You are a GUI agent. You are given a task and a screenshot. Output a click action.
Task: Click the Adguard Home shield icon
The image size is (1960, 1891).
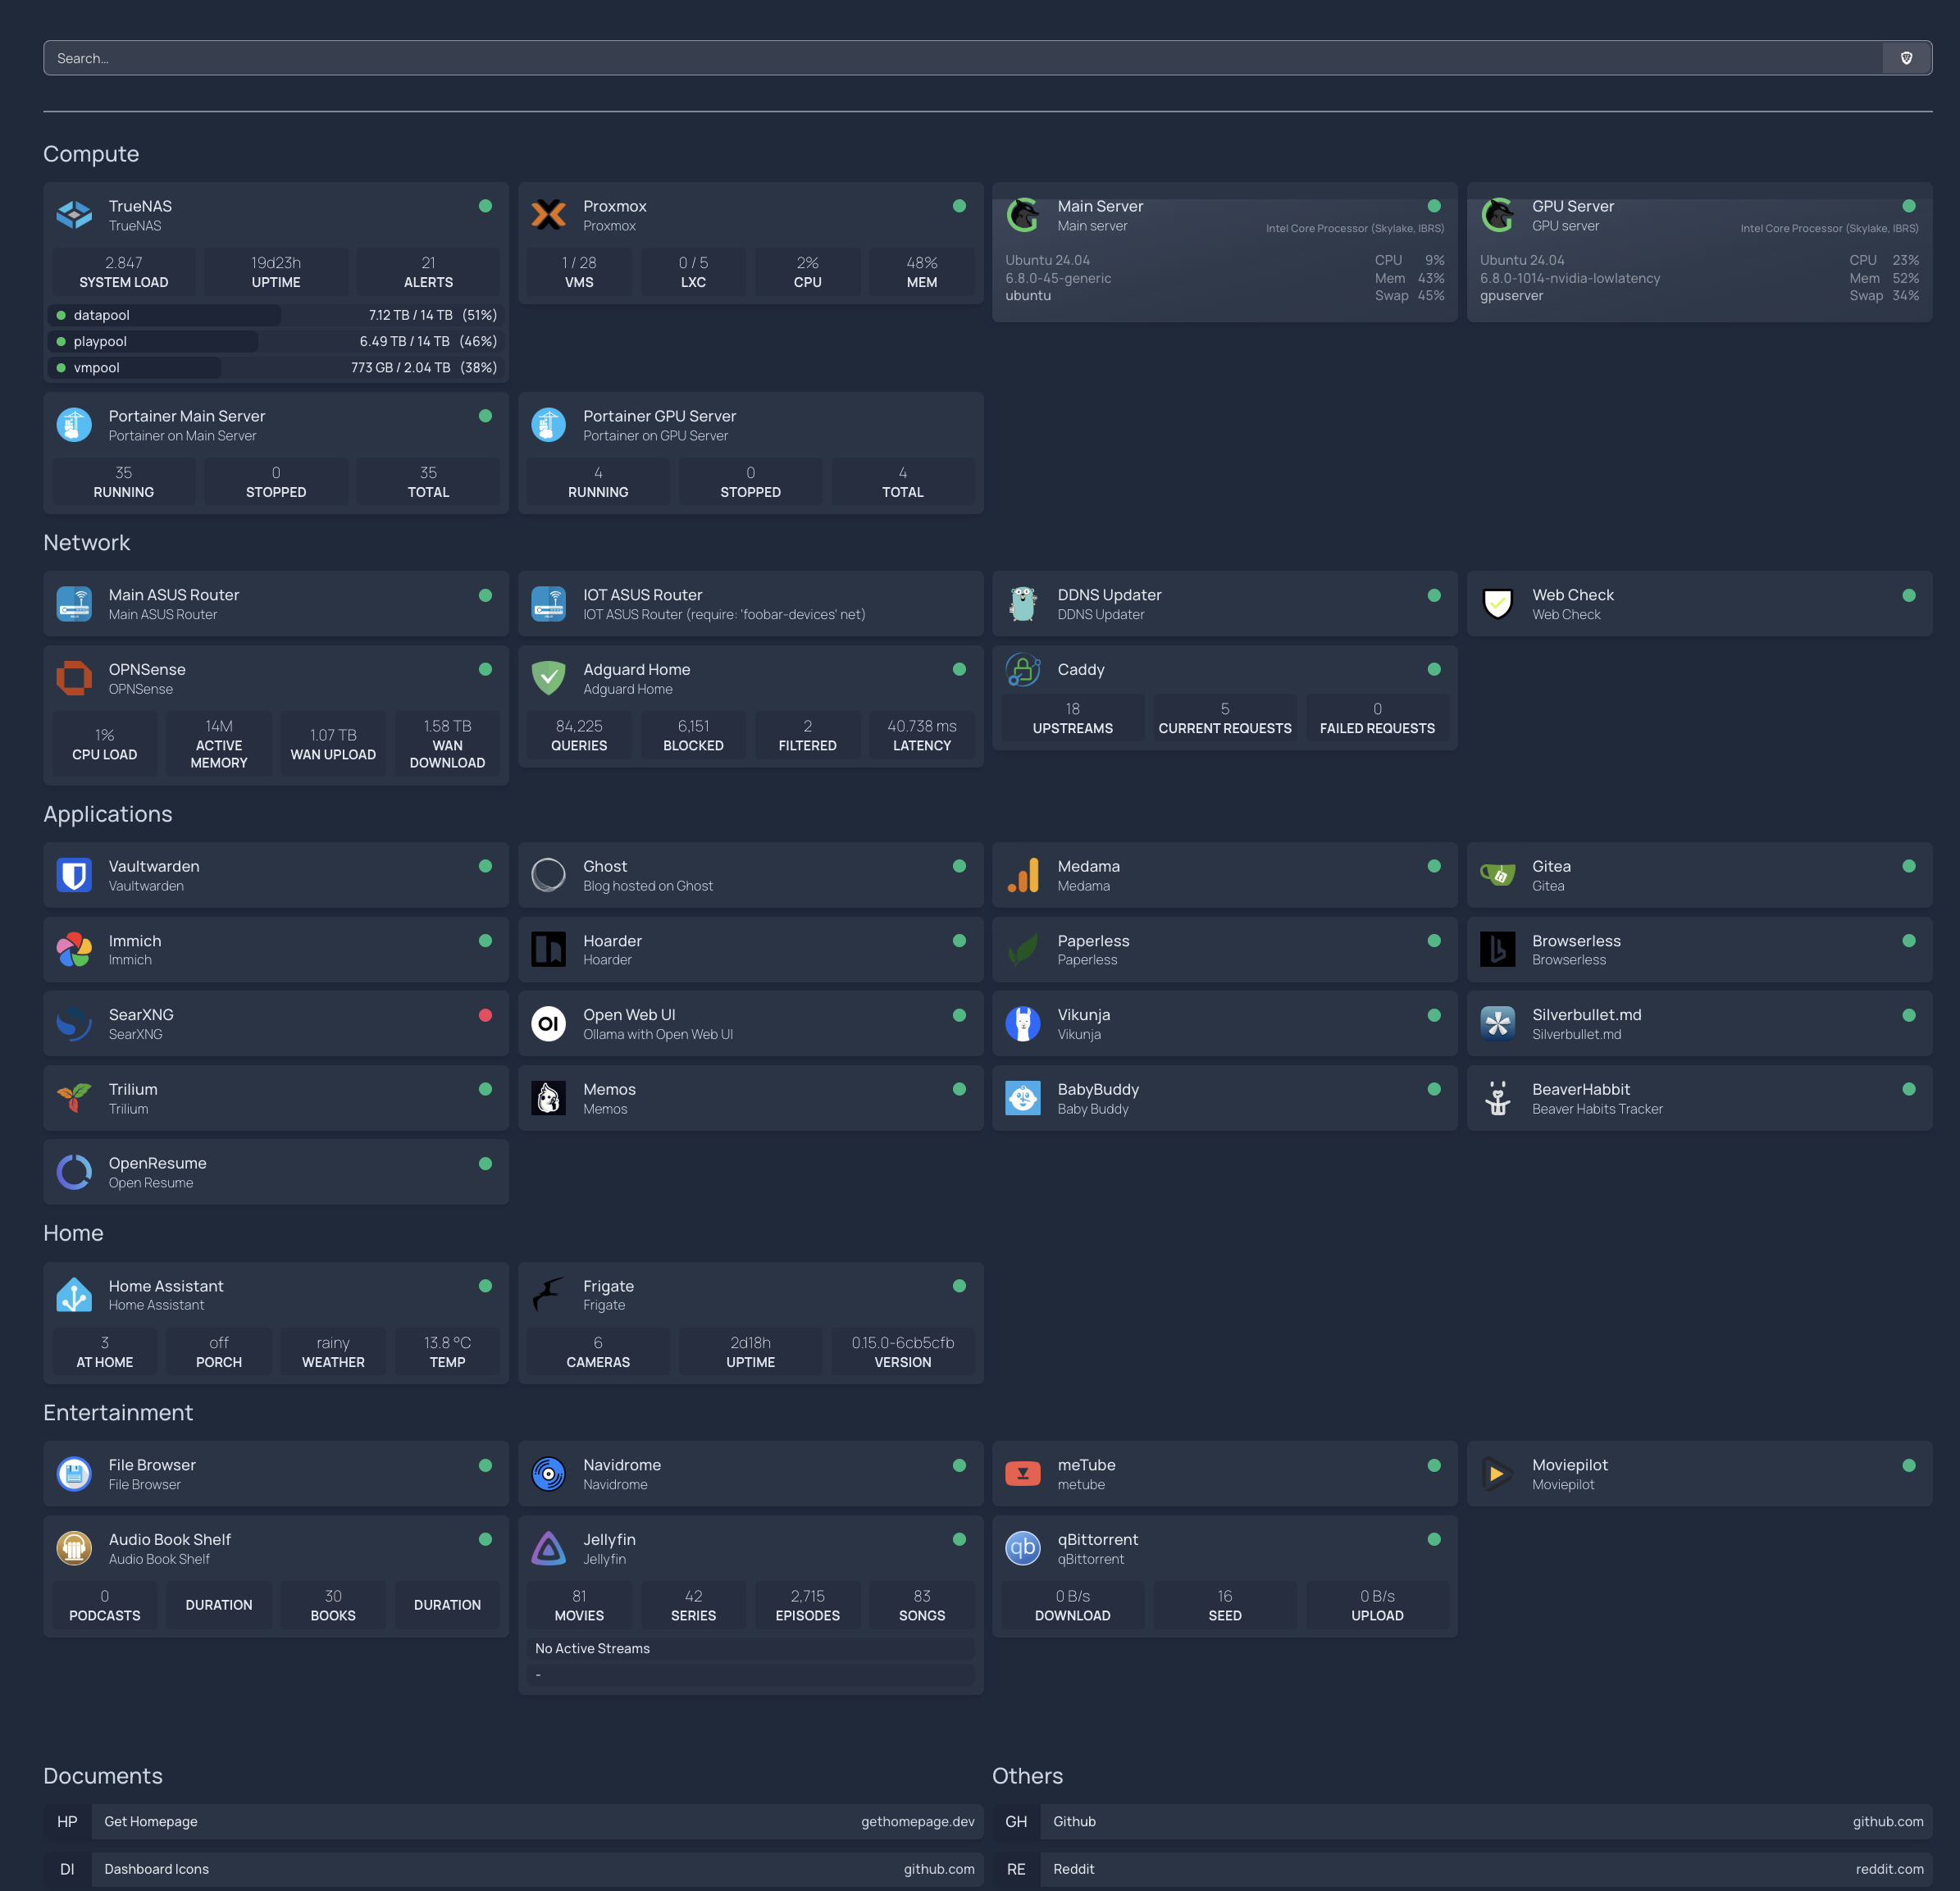coord(548,678)
